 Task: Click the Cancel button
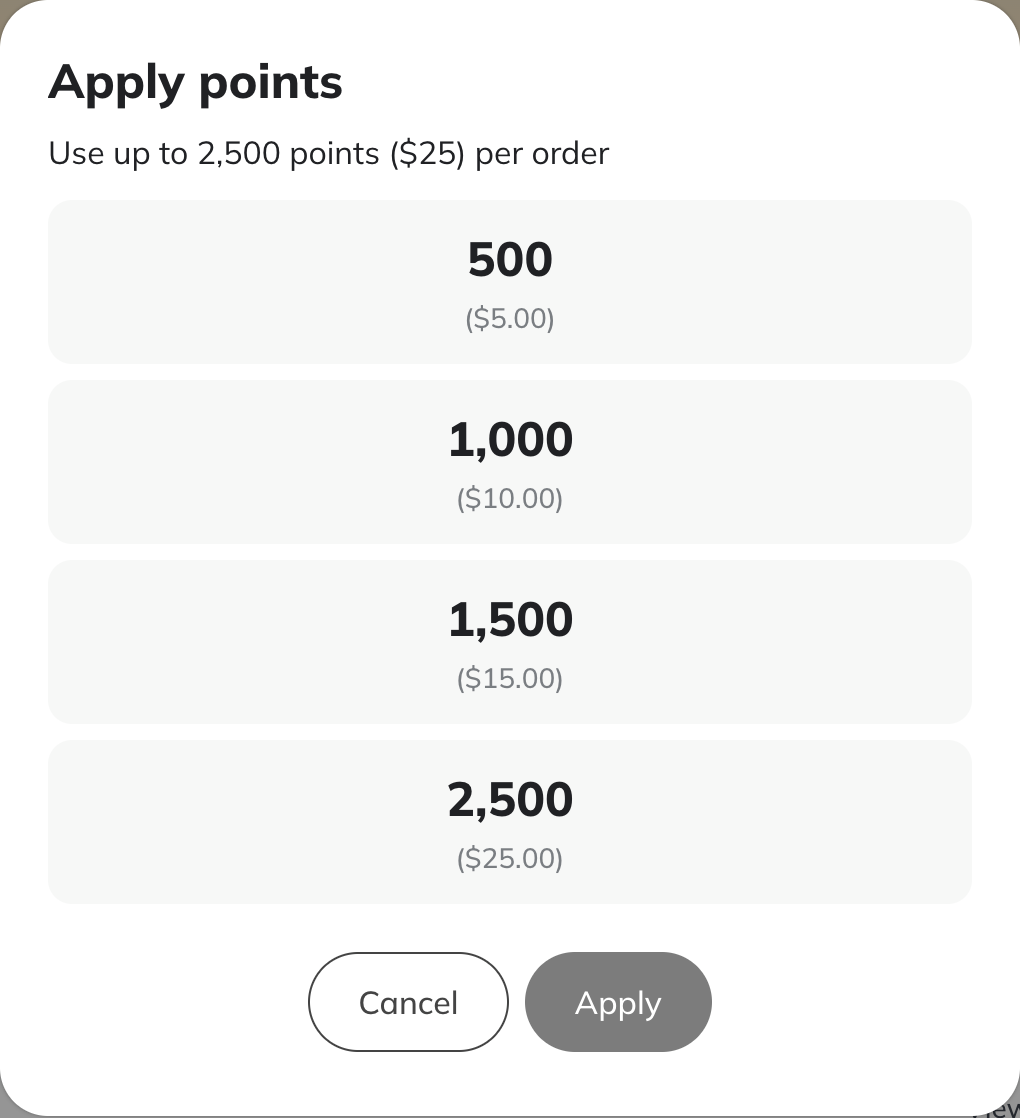click(408, 1002)
